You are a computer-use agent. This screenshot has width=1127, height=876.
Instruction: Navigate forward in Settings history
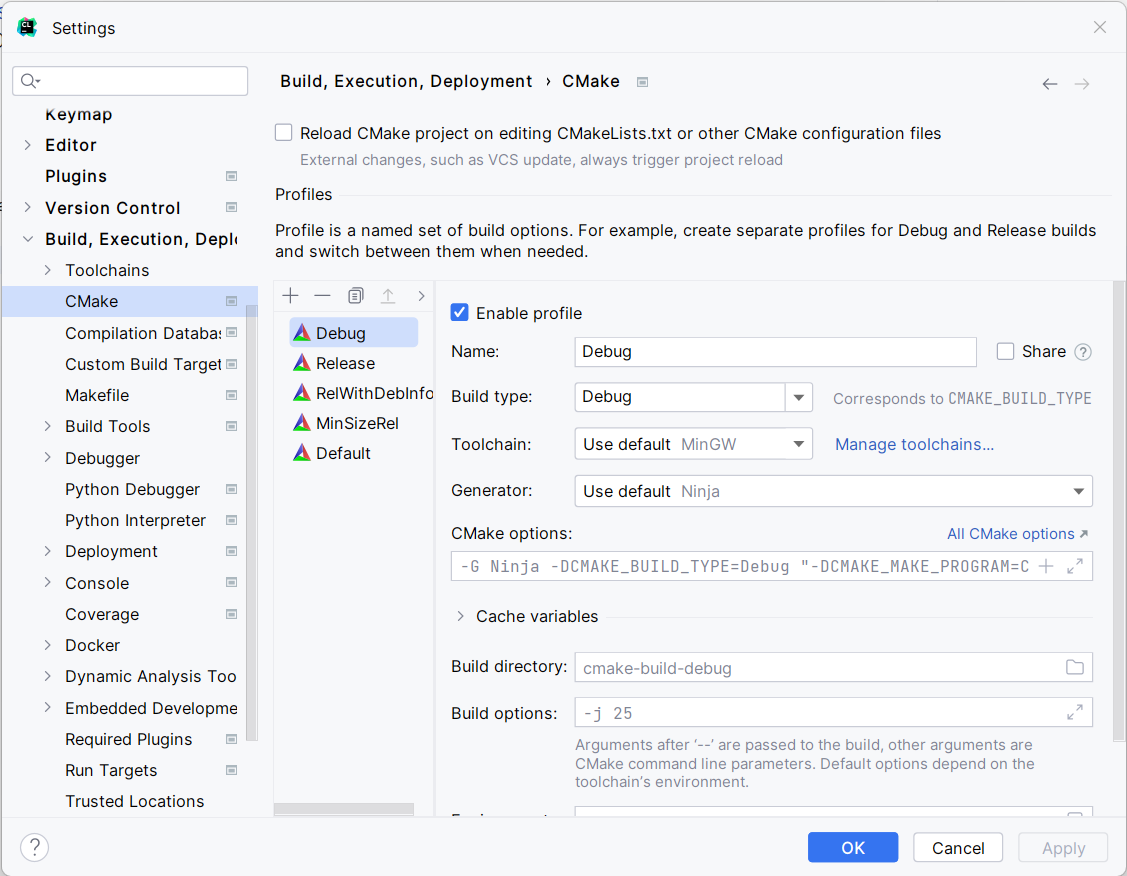1082,84
